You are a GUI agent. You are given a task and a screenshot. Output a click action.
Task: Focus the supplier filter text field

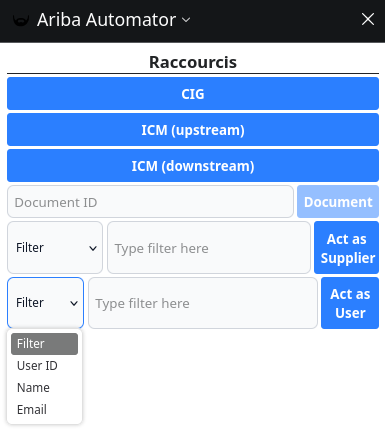[209, 248]
